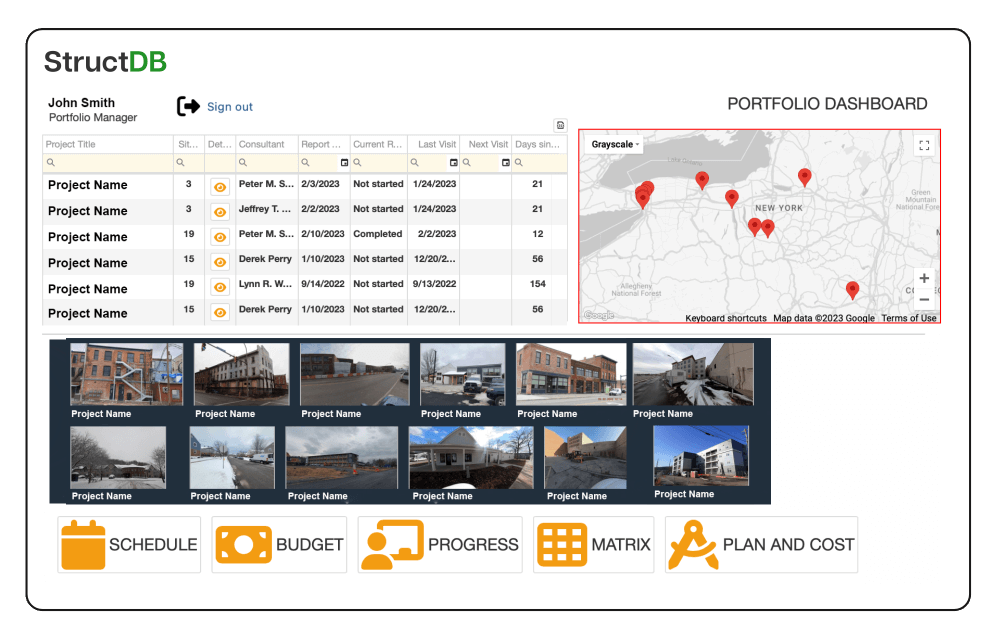
Task: Click the export icon above the project table
Action: click(x=560, y=125)
